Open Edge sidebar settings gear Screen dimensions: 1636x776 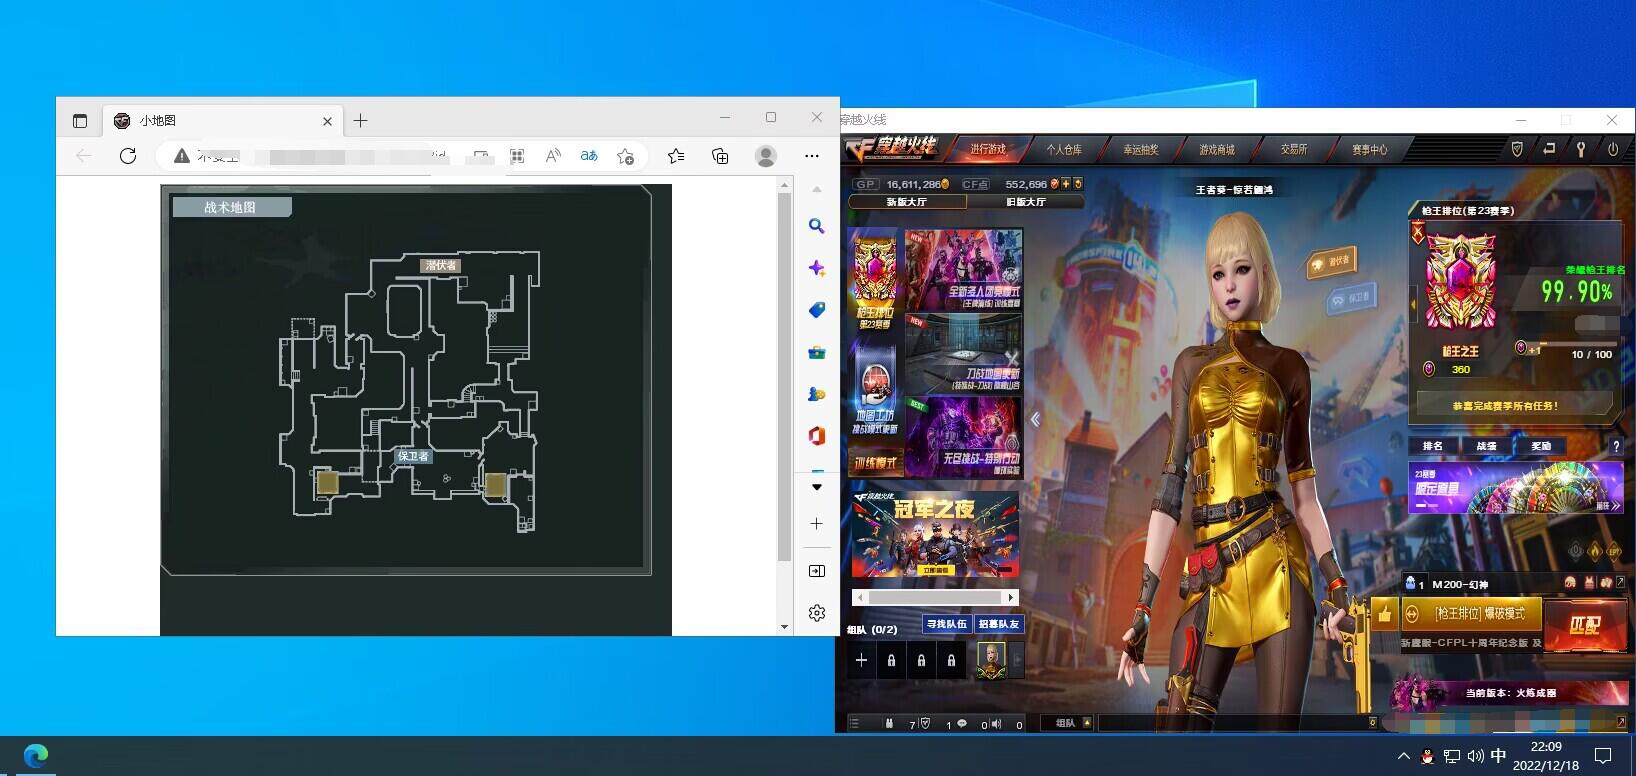(x=817, y=613)
